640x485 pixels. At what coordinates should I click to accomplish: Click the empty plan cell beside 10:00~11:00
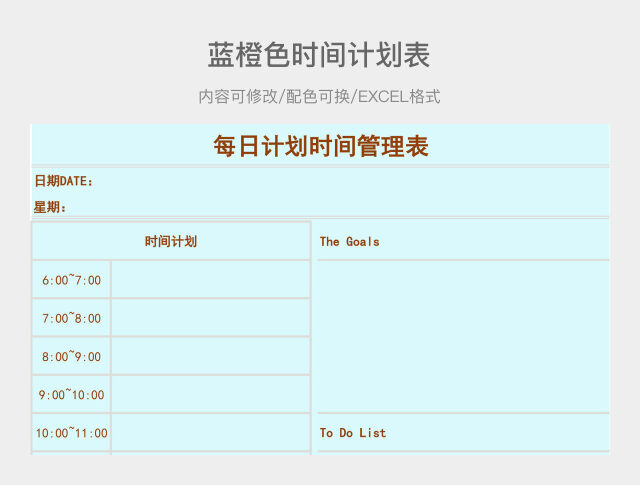[210, 433]
